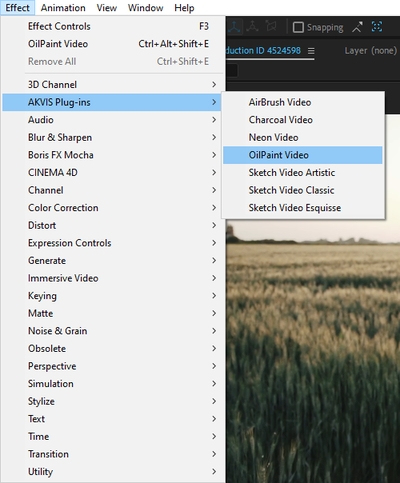400x483 pixels.
Task: Open the composition panel menu icon
Action: 311,51
